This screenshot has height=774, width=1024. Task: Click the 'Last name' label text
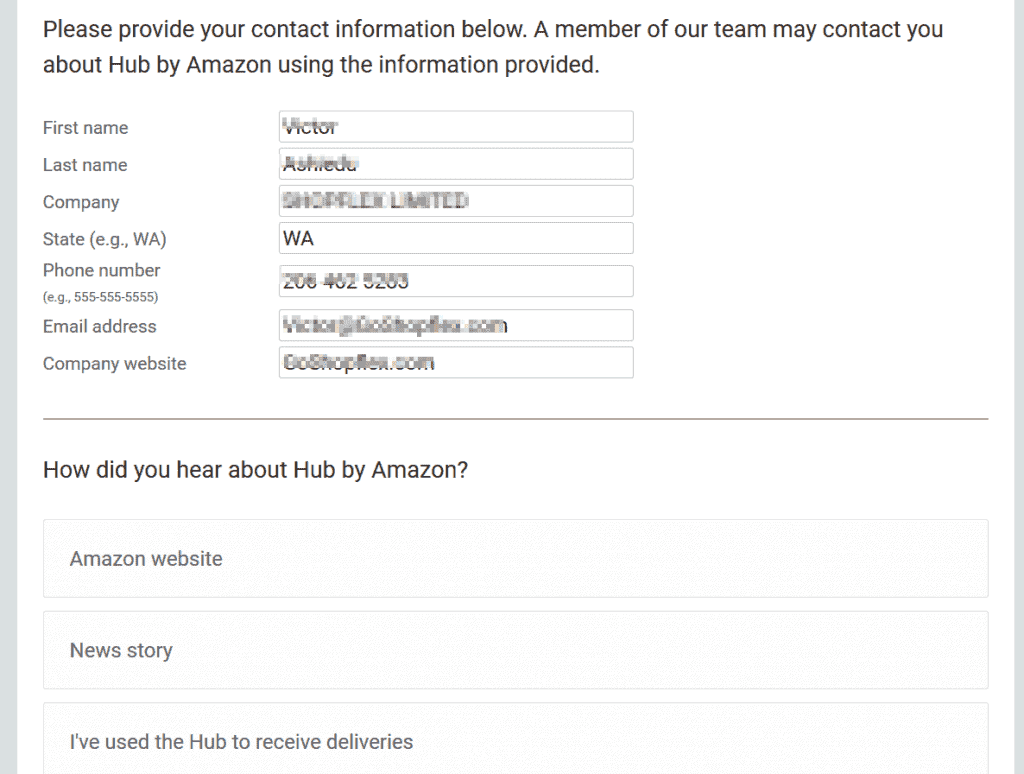click(85, 165)
